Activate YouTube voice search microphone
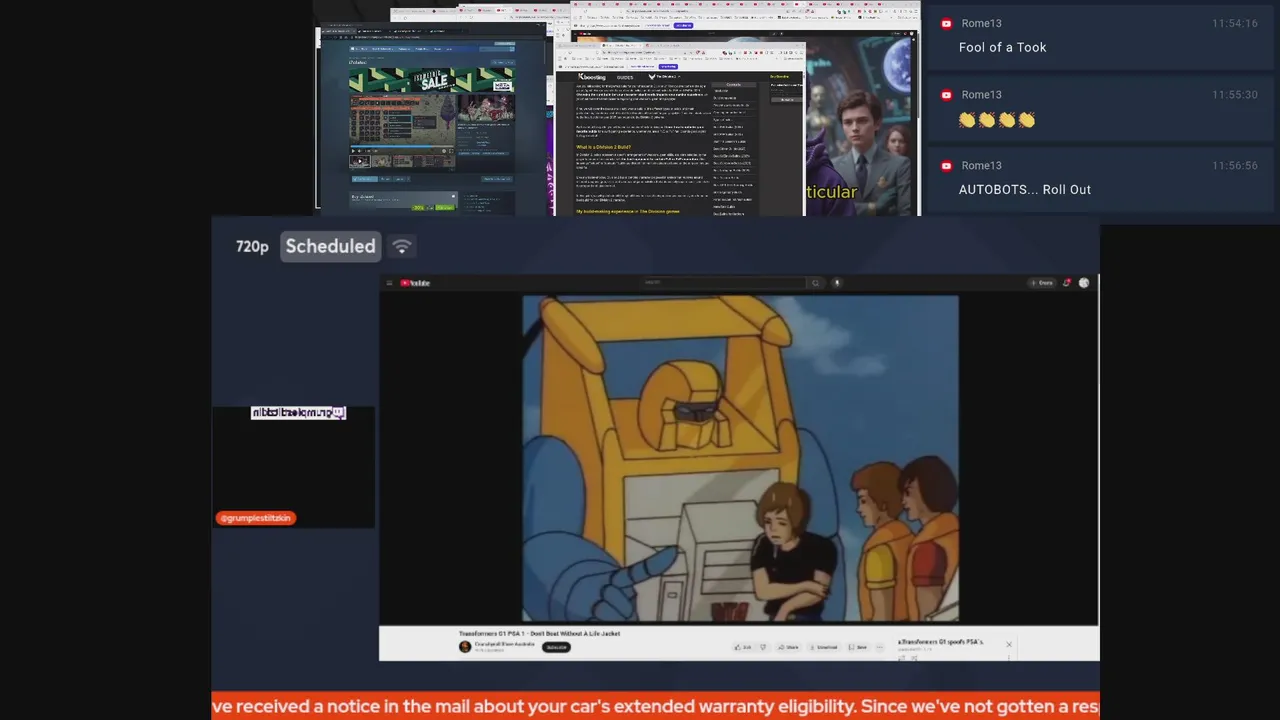 point(837,283)
